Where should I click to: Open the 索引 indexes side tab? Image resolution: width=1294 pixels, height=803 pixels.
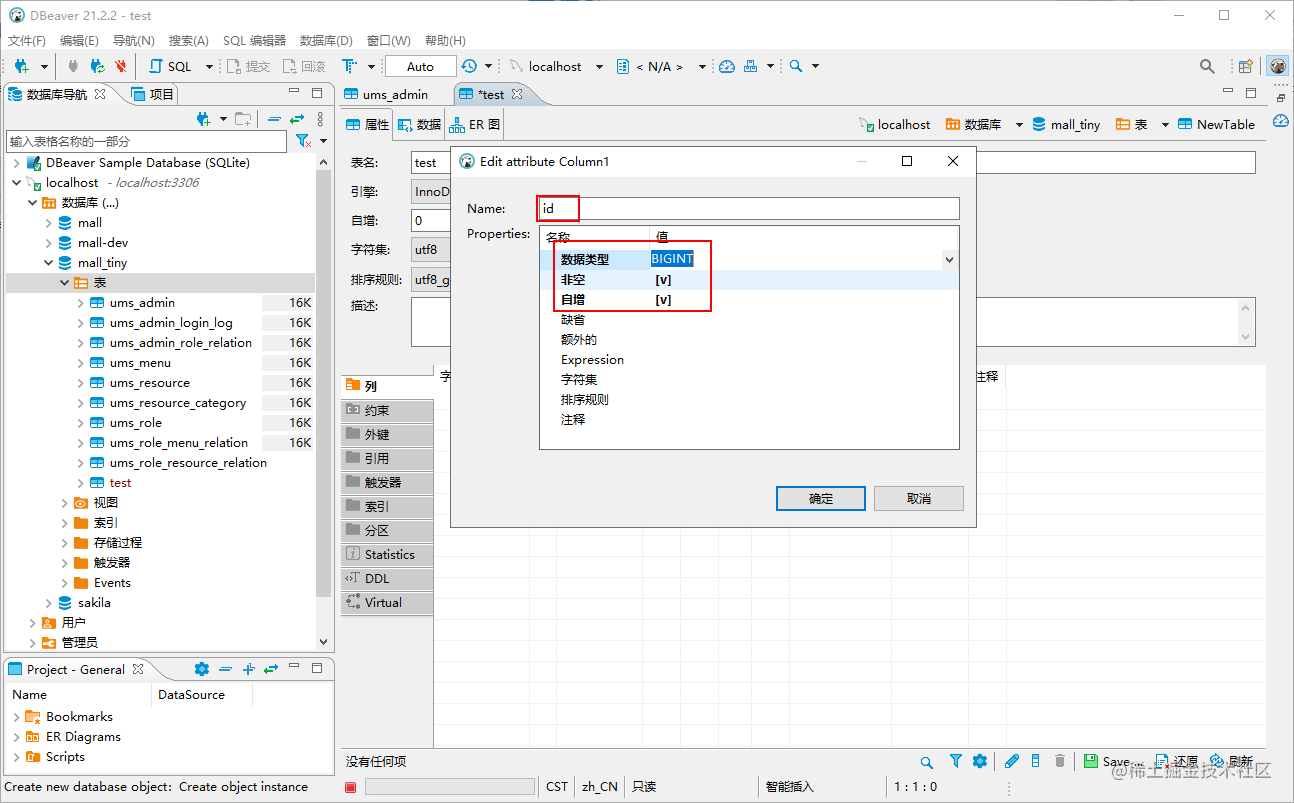[x=387, y=507]
